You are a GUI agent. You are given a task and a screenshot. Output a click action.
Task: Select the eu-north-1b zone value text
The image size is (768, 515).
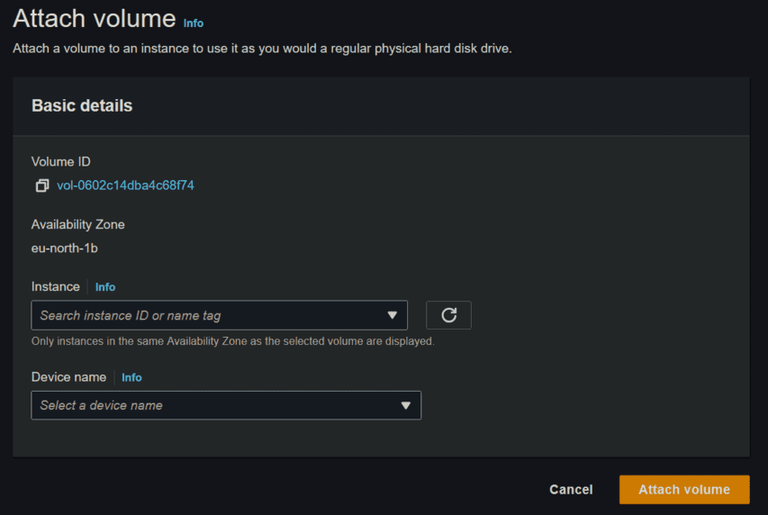point(64,248)
